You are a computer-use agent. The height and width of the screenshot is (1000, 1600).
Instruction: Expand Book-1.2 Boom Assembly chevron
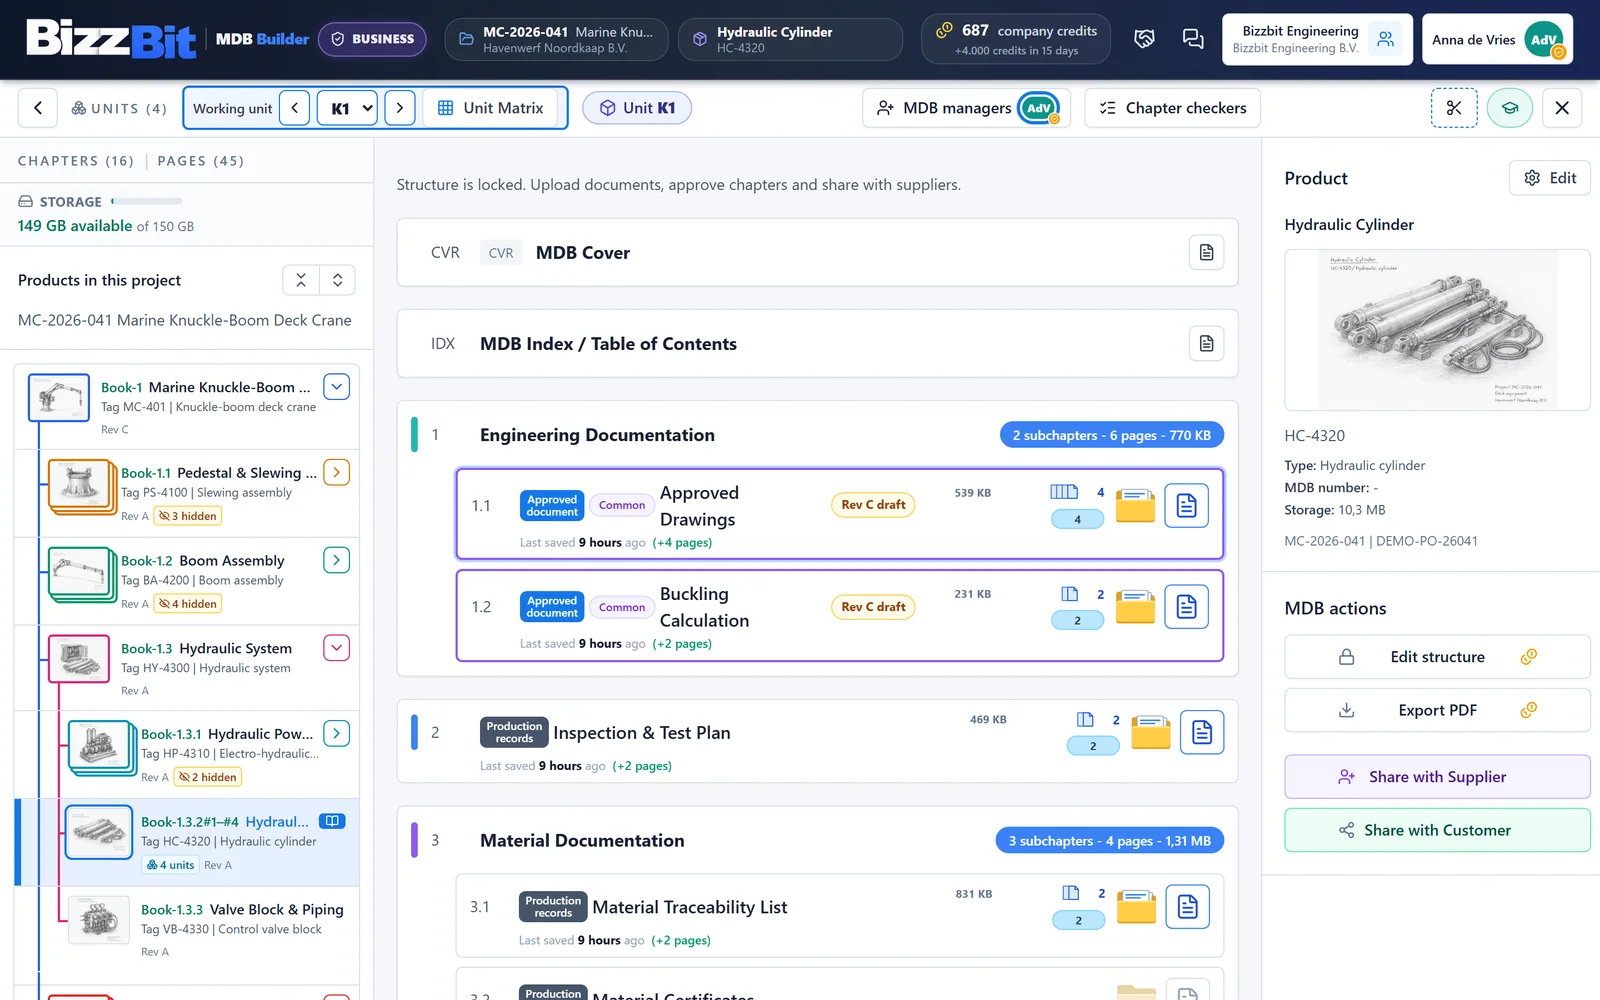[x=337, y=560]
